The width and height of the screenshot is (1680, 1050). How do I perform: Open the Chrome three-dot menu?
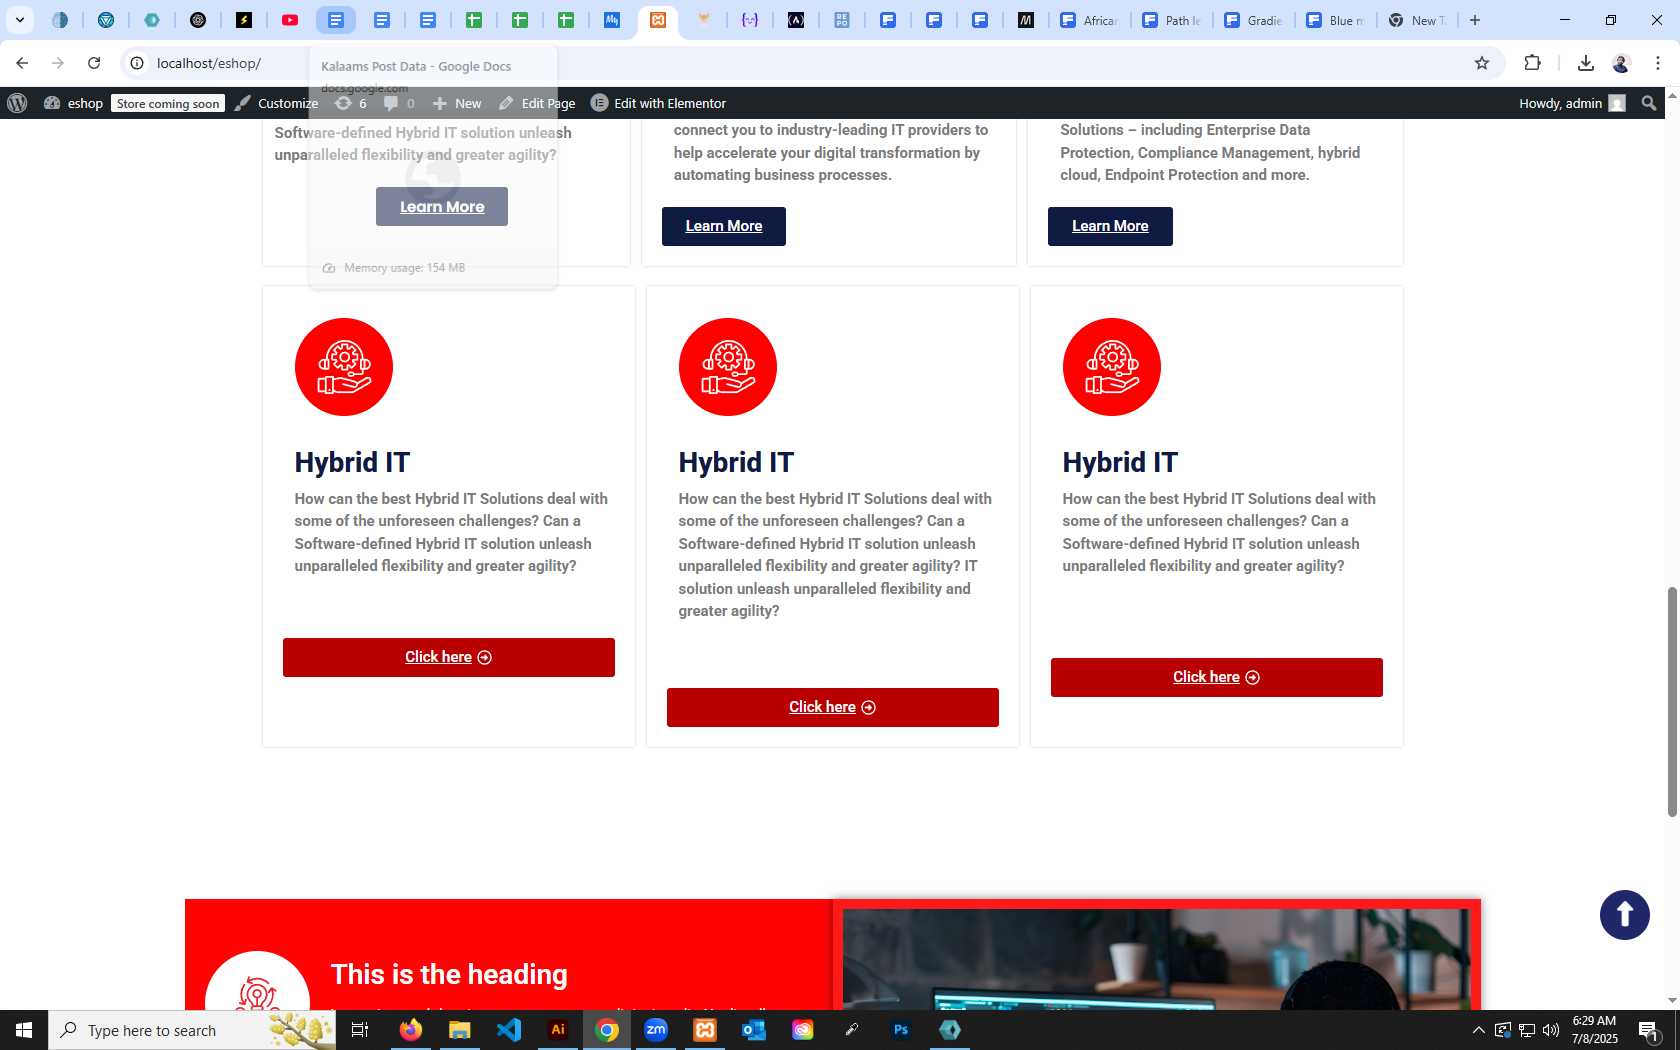tap(1658, 63)
